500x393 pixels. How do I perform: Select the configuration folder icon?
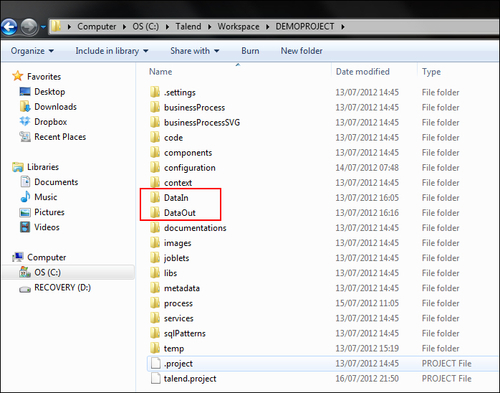click(x=155, y=167)
